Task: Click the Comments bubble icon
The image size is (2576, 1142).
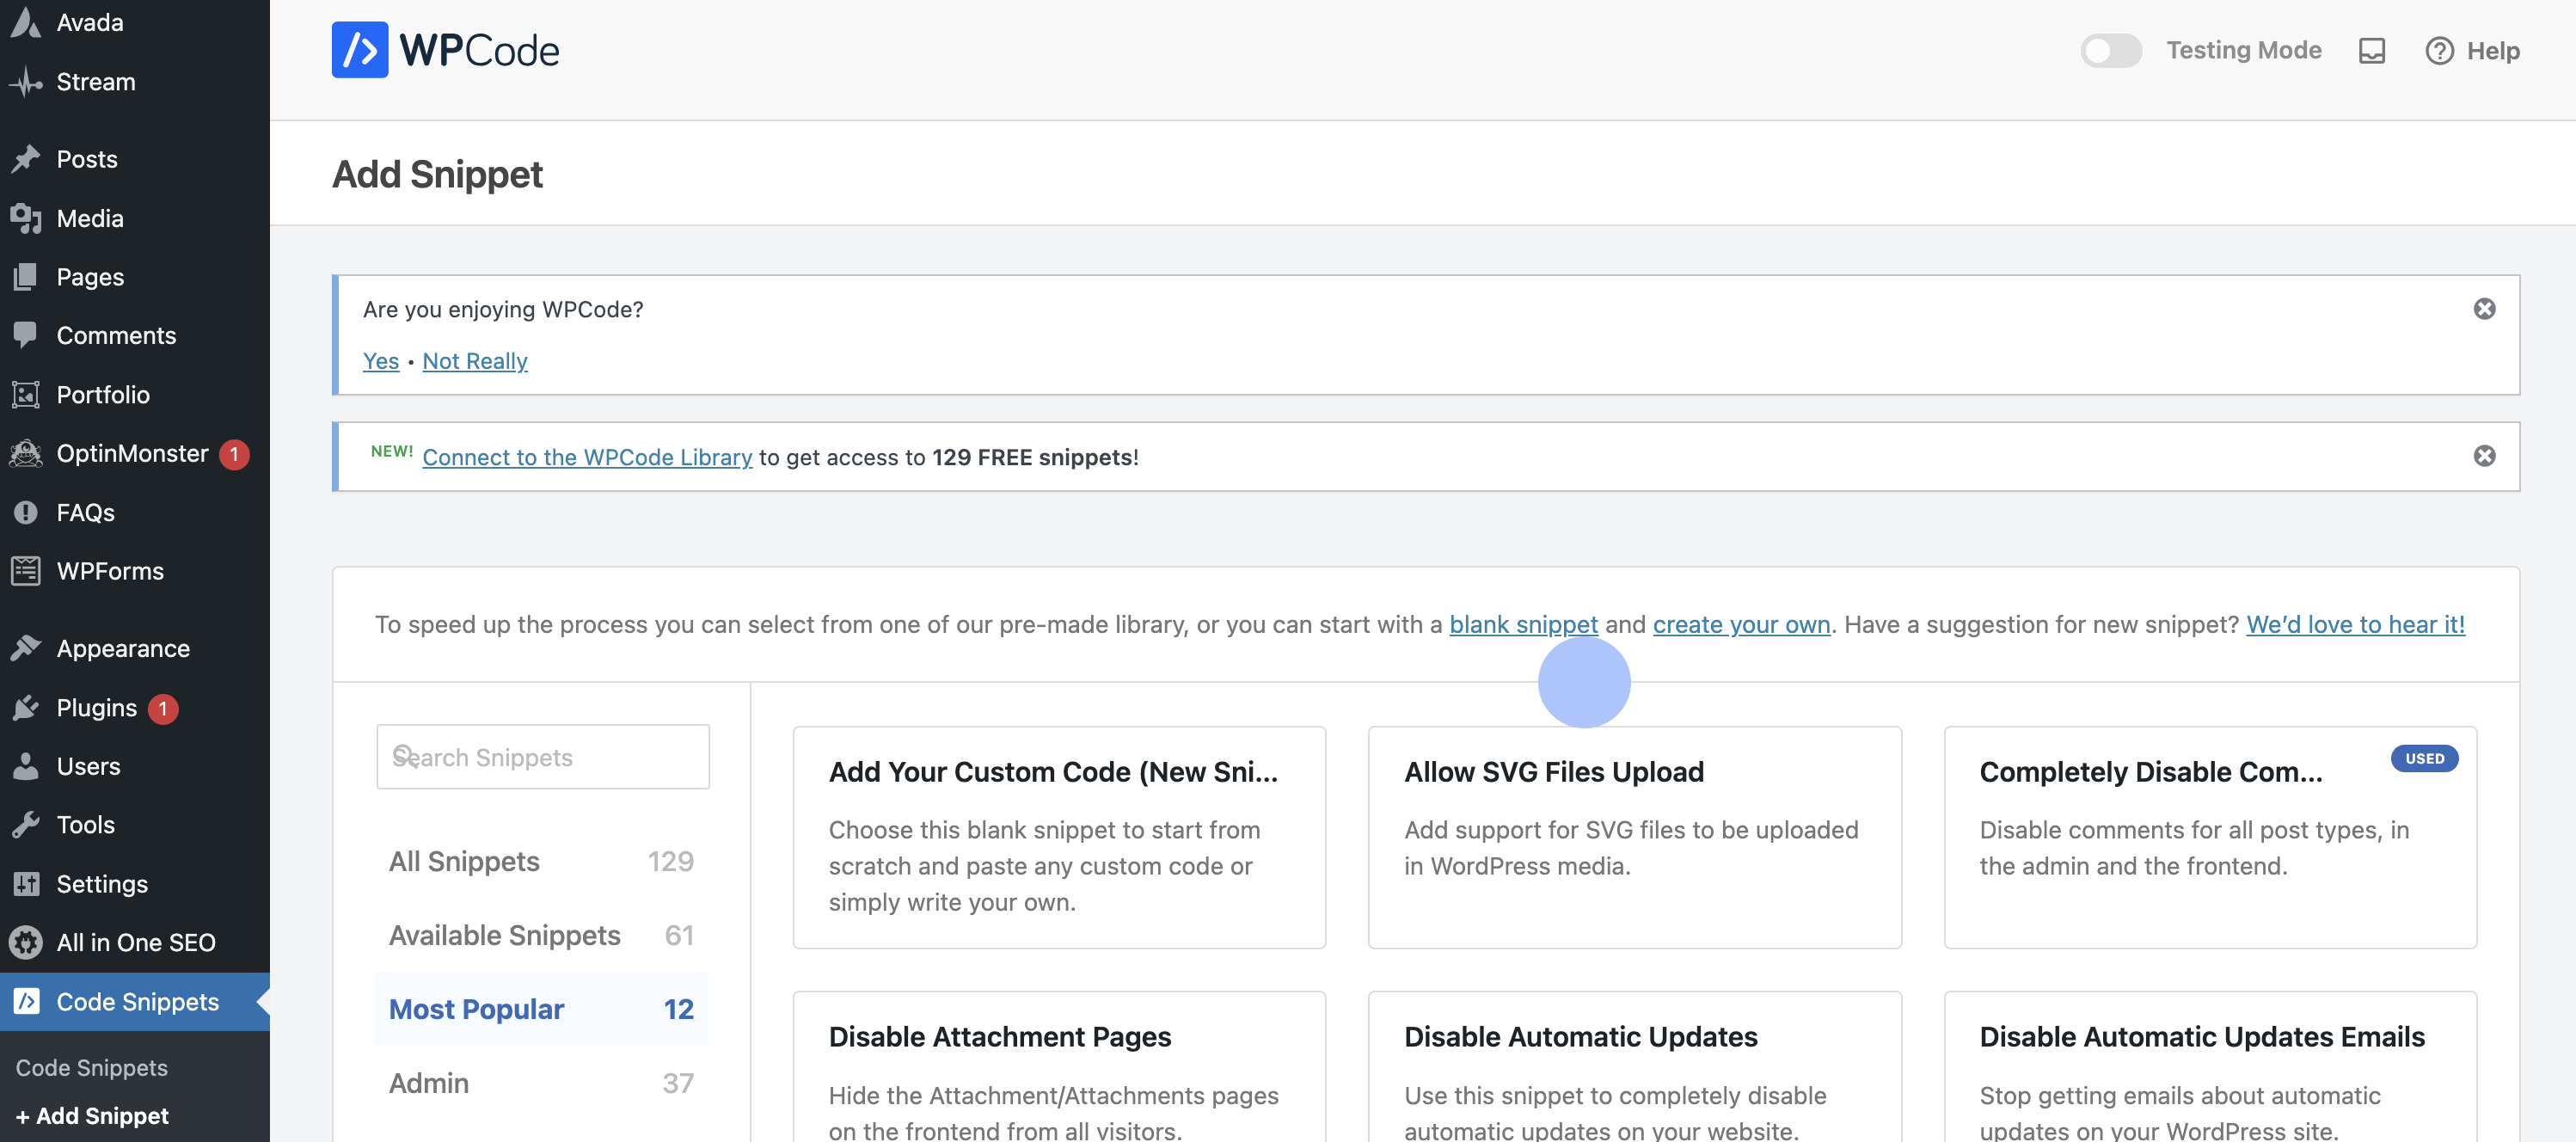Action: [x=26, y=335]
